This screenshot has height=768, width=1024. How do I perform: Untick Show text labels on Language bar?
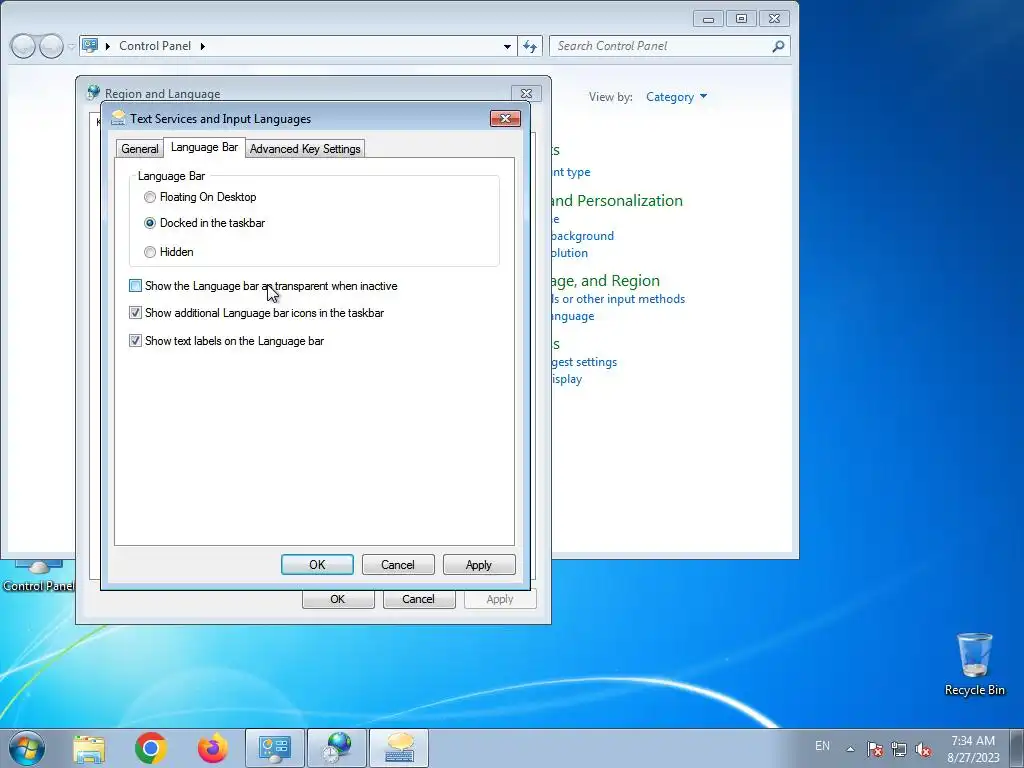click(x=135, y=340)
